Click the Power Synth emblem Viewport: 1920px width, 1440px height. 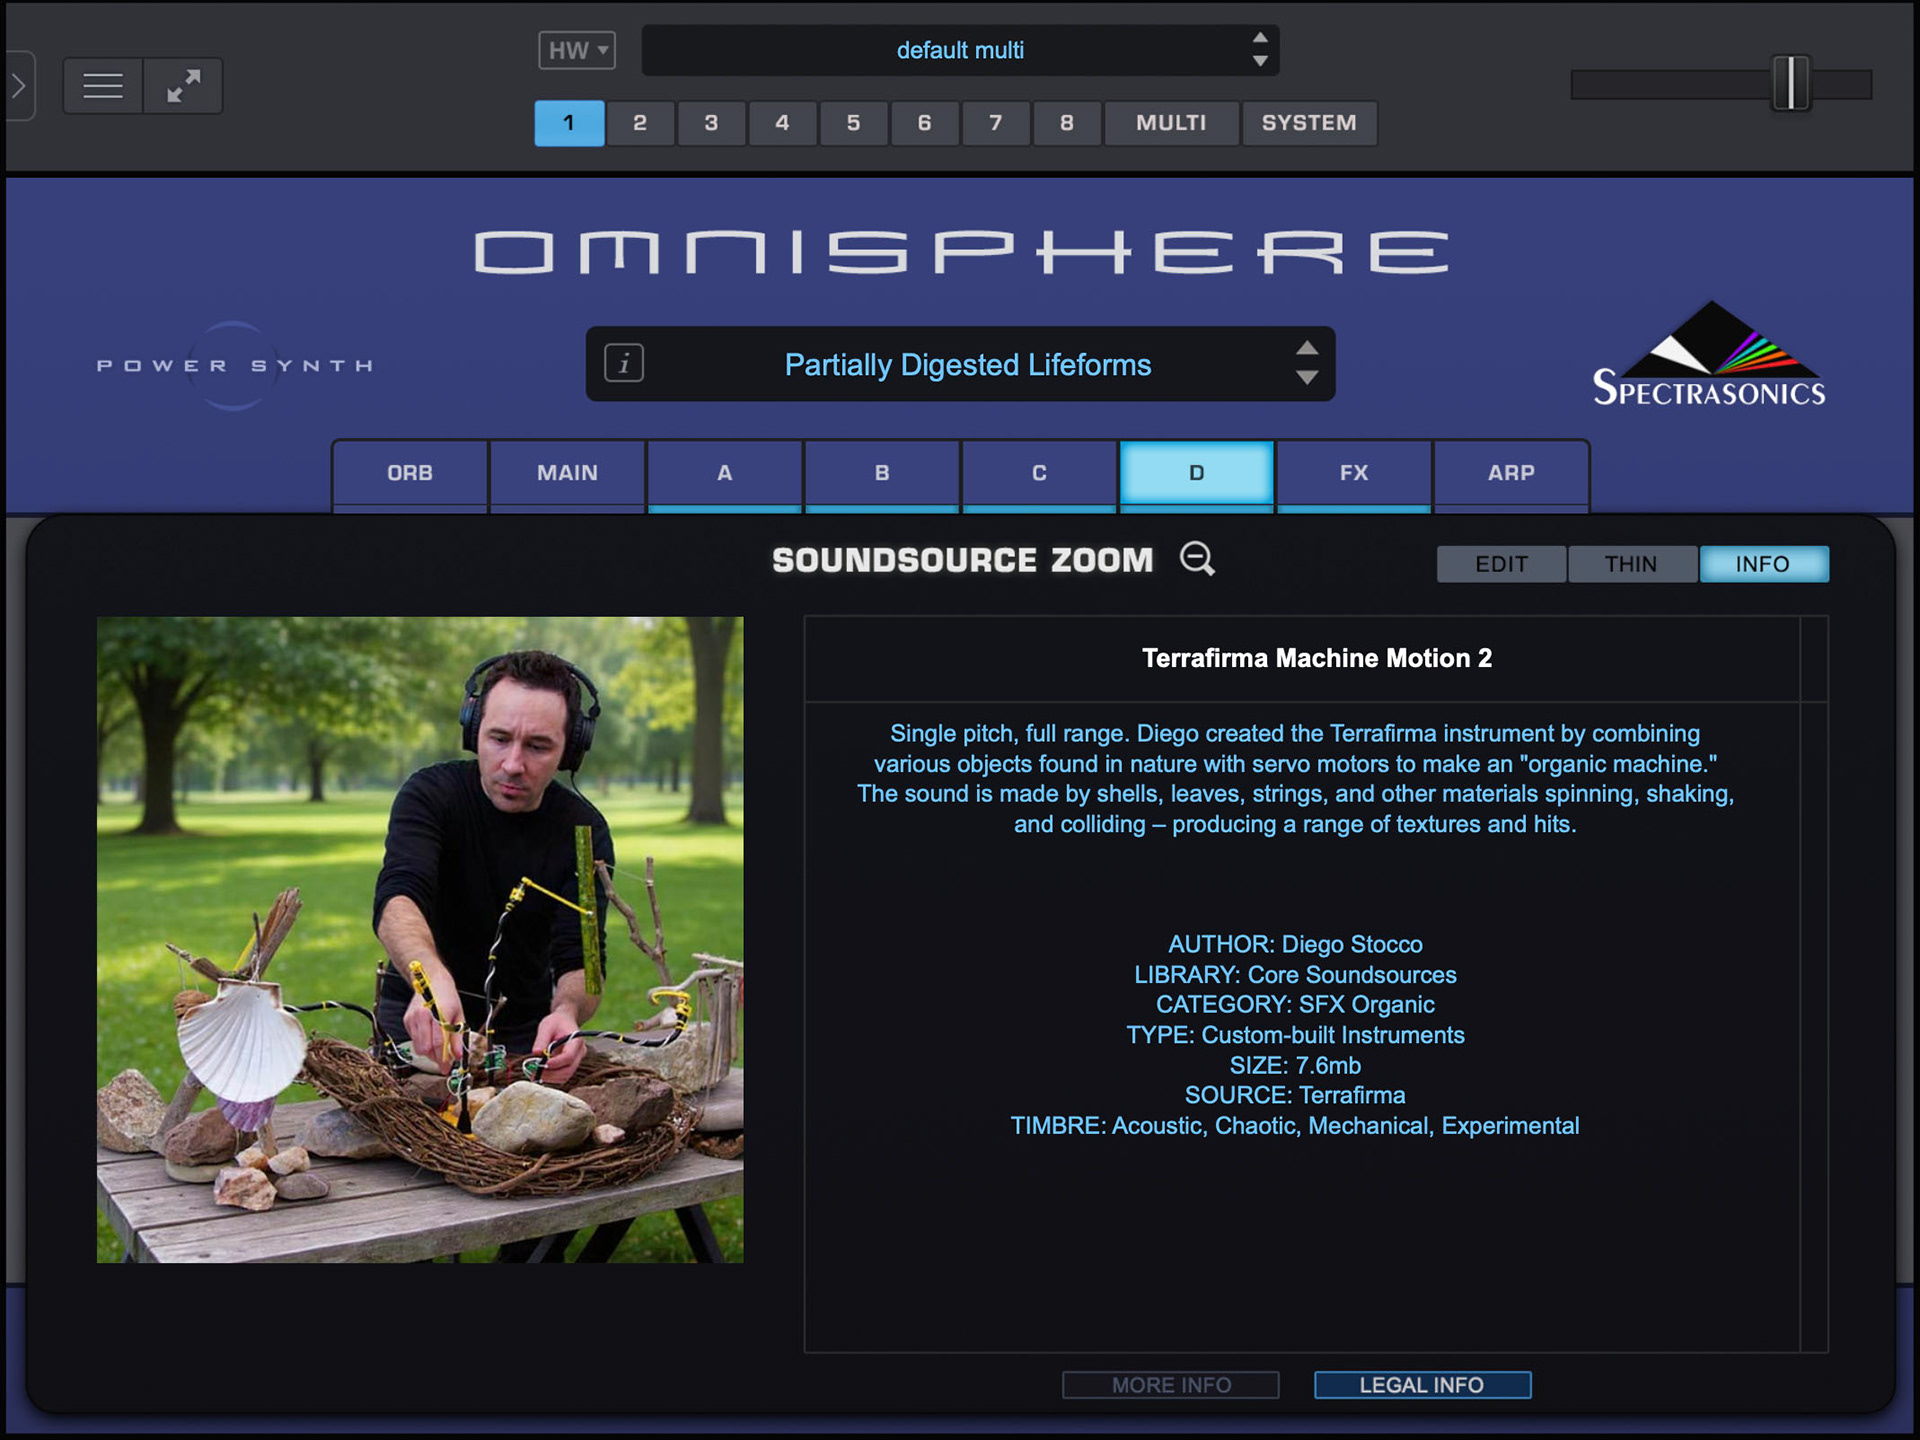point(234,366)
